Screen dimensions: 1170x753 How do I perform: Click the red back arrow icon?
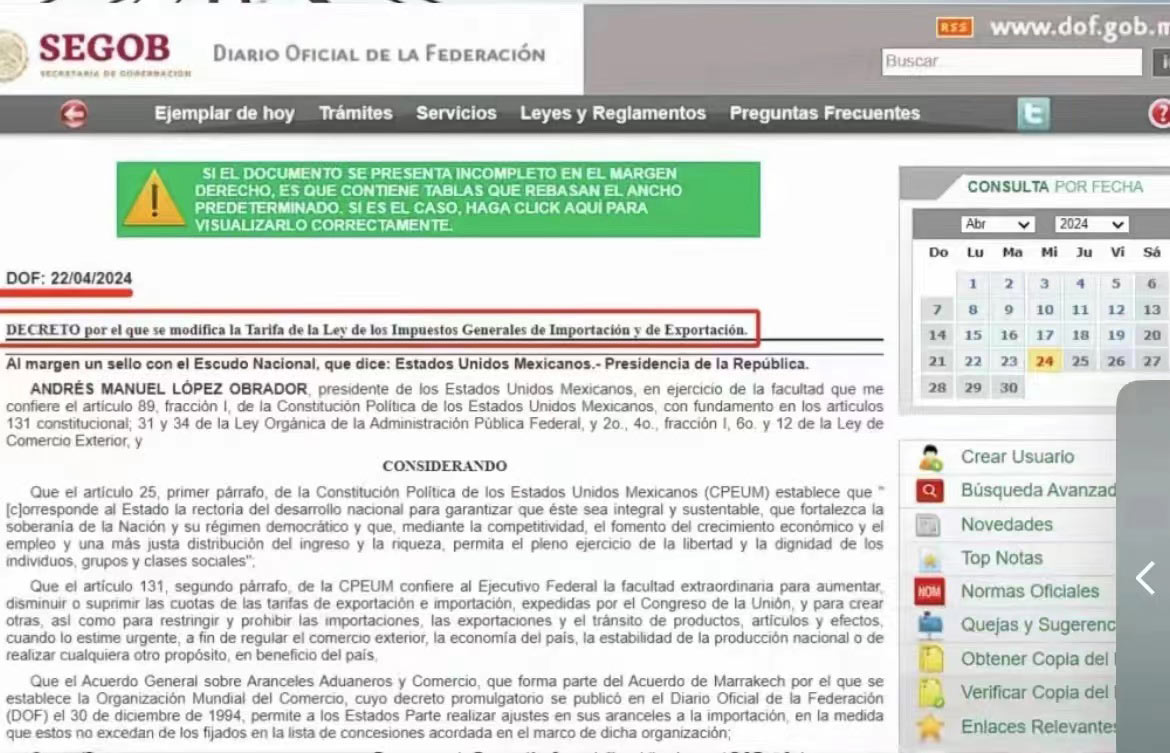[74, 114]
